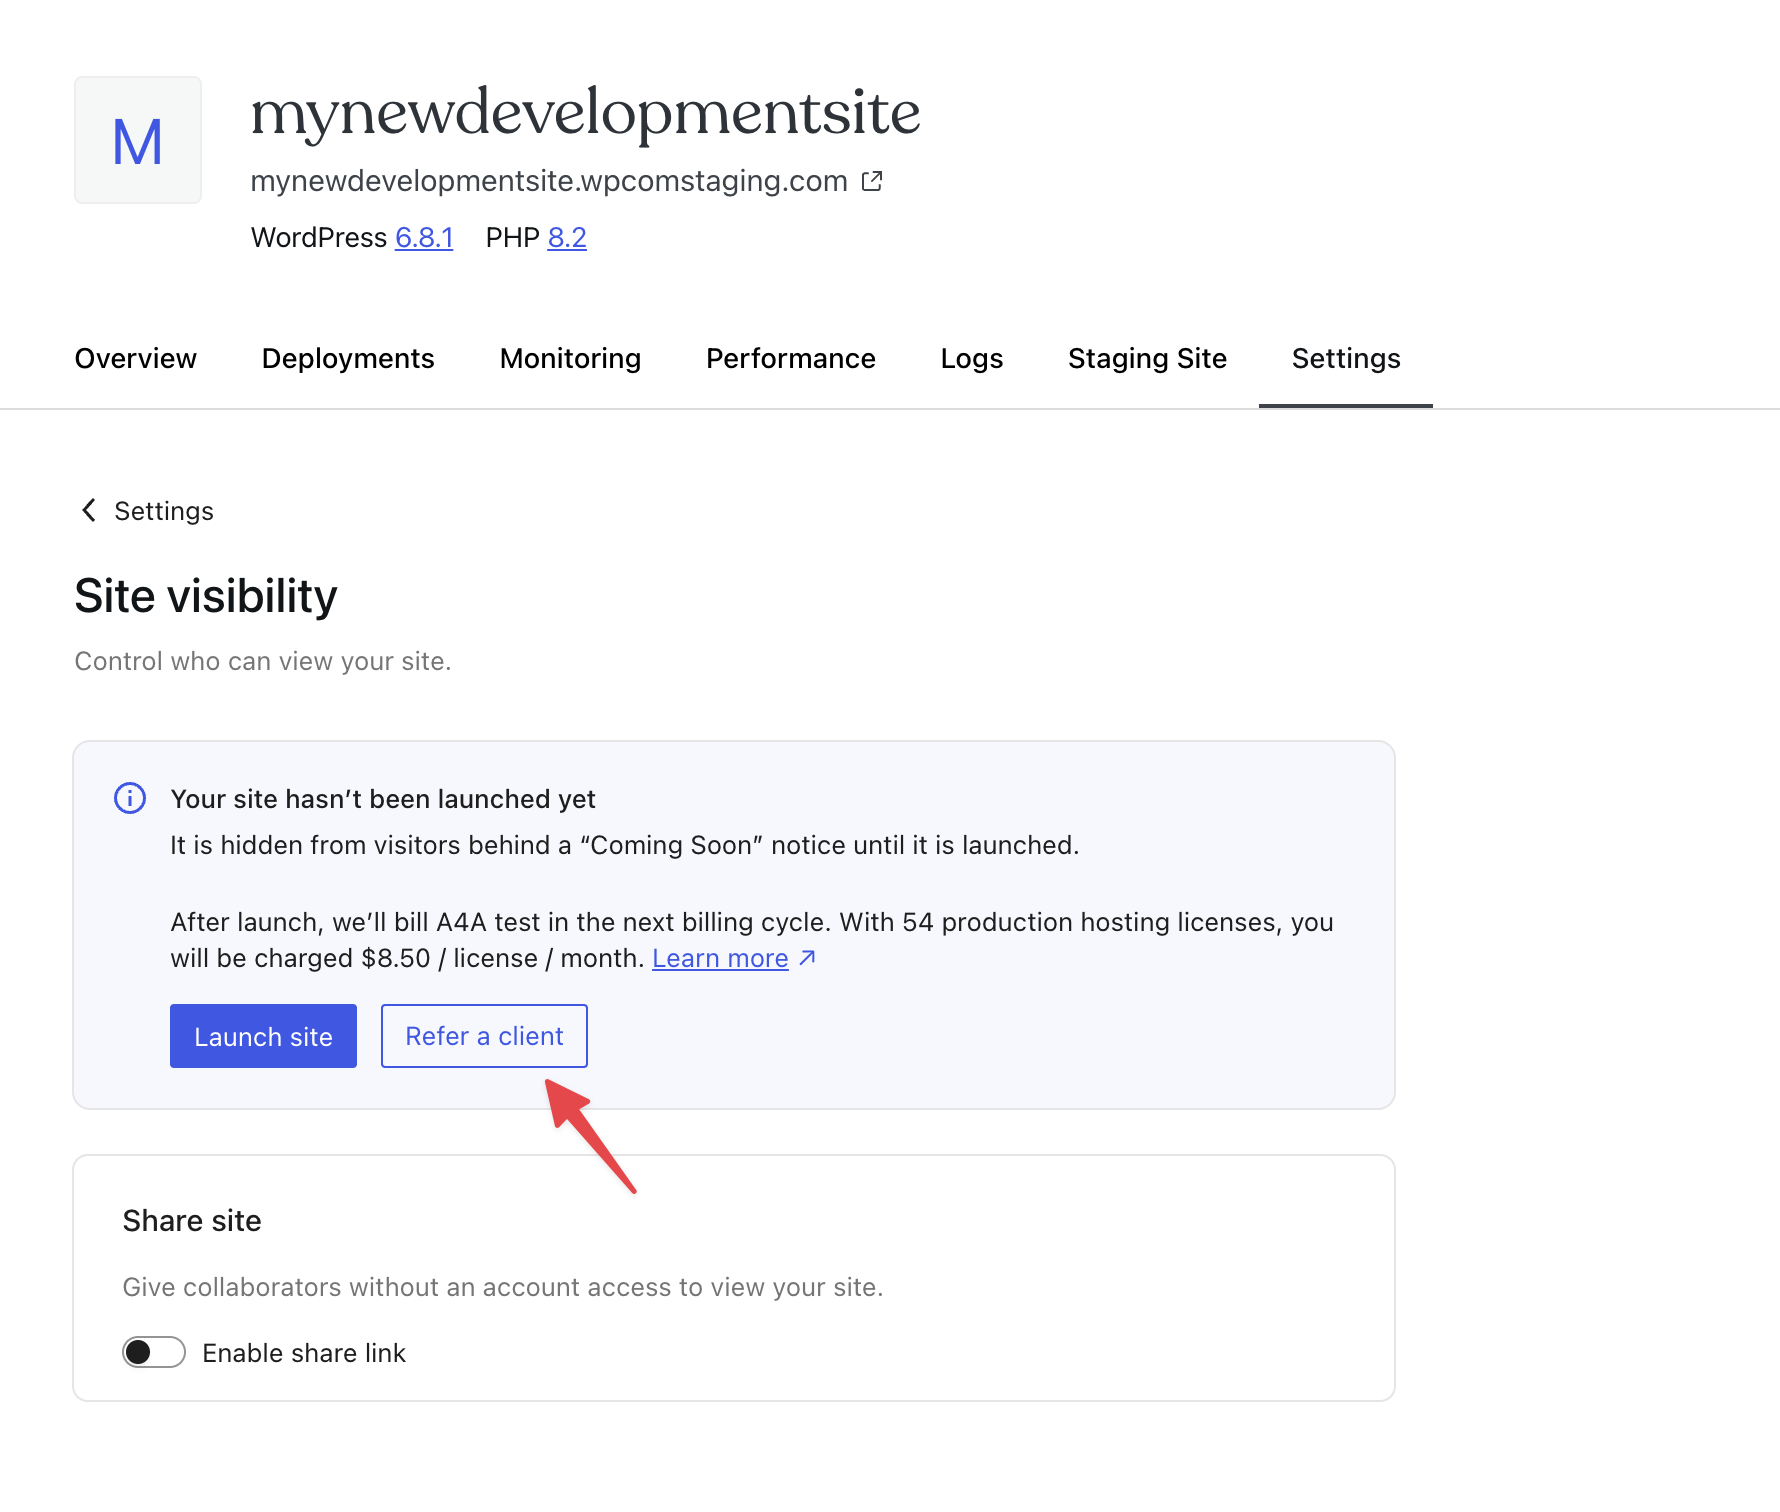Open the Overview tab
The width and height of the screenshot is (1780, 1512).
pos(136,358)
